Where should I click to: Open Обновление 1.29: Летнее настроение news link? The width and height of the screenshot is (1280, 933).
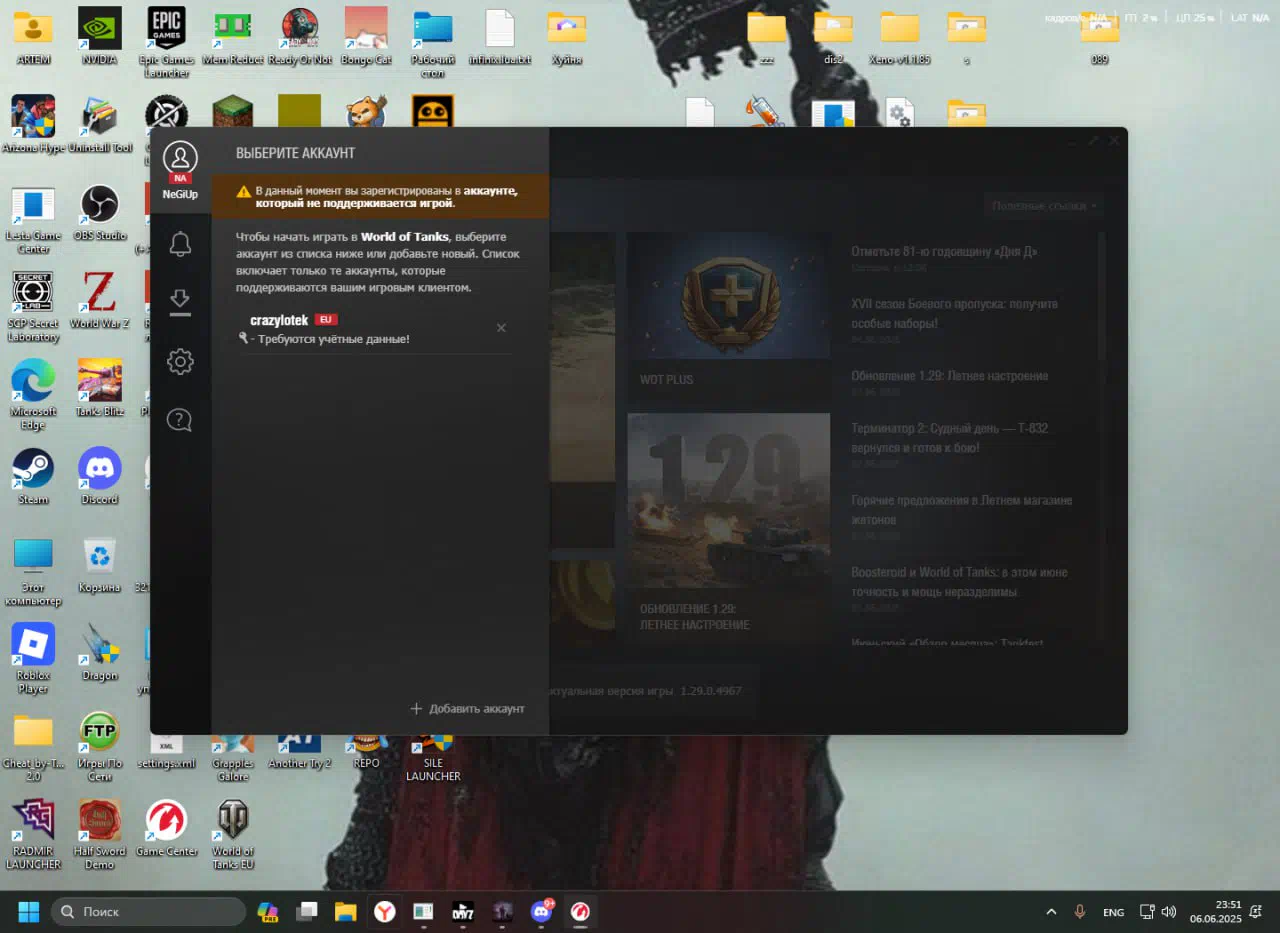949,376
